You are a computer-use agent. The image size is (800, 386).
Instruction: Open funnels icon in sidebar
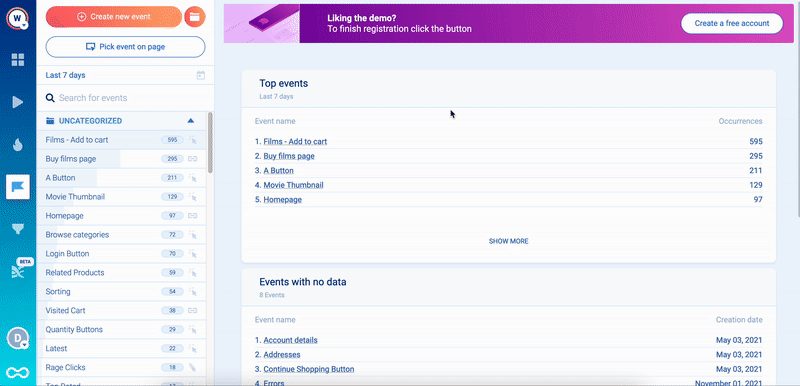(x=18, y=229)
